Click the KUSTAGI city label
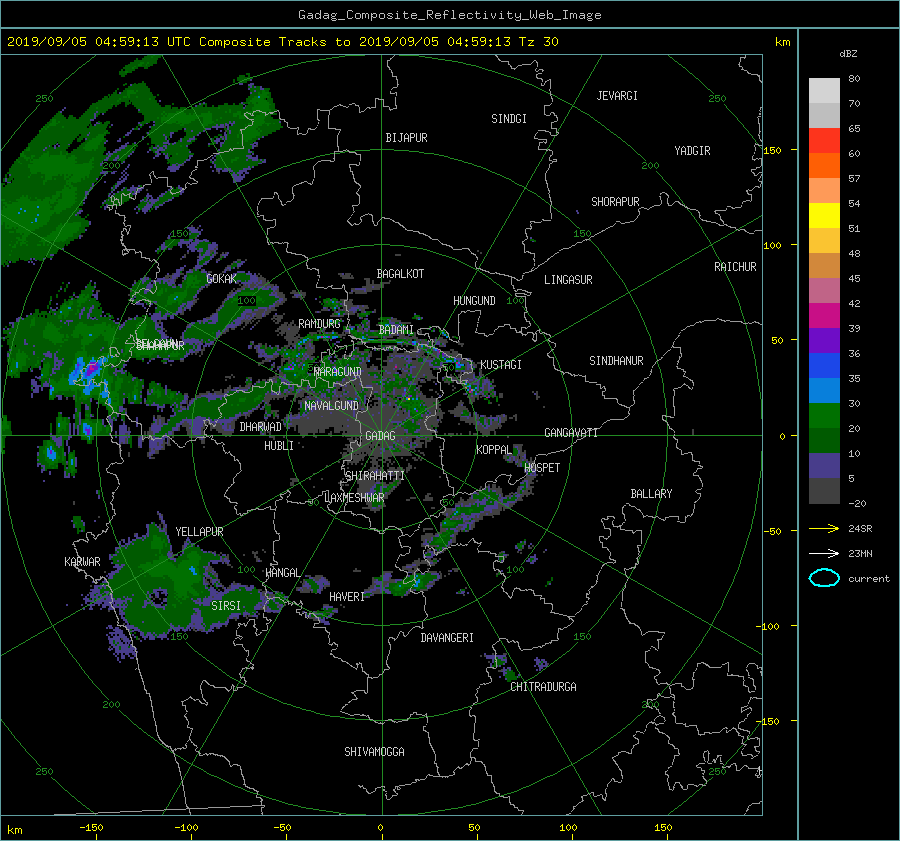The width and height of the screenshot is (900, 841). pyautogui.click(x=501, y=365)
